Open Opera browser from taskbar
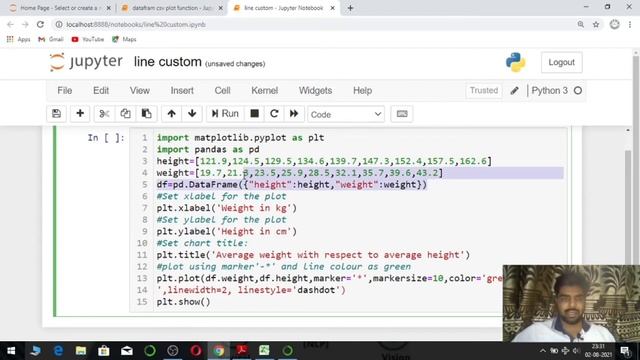 (x=196, y=351)
